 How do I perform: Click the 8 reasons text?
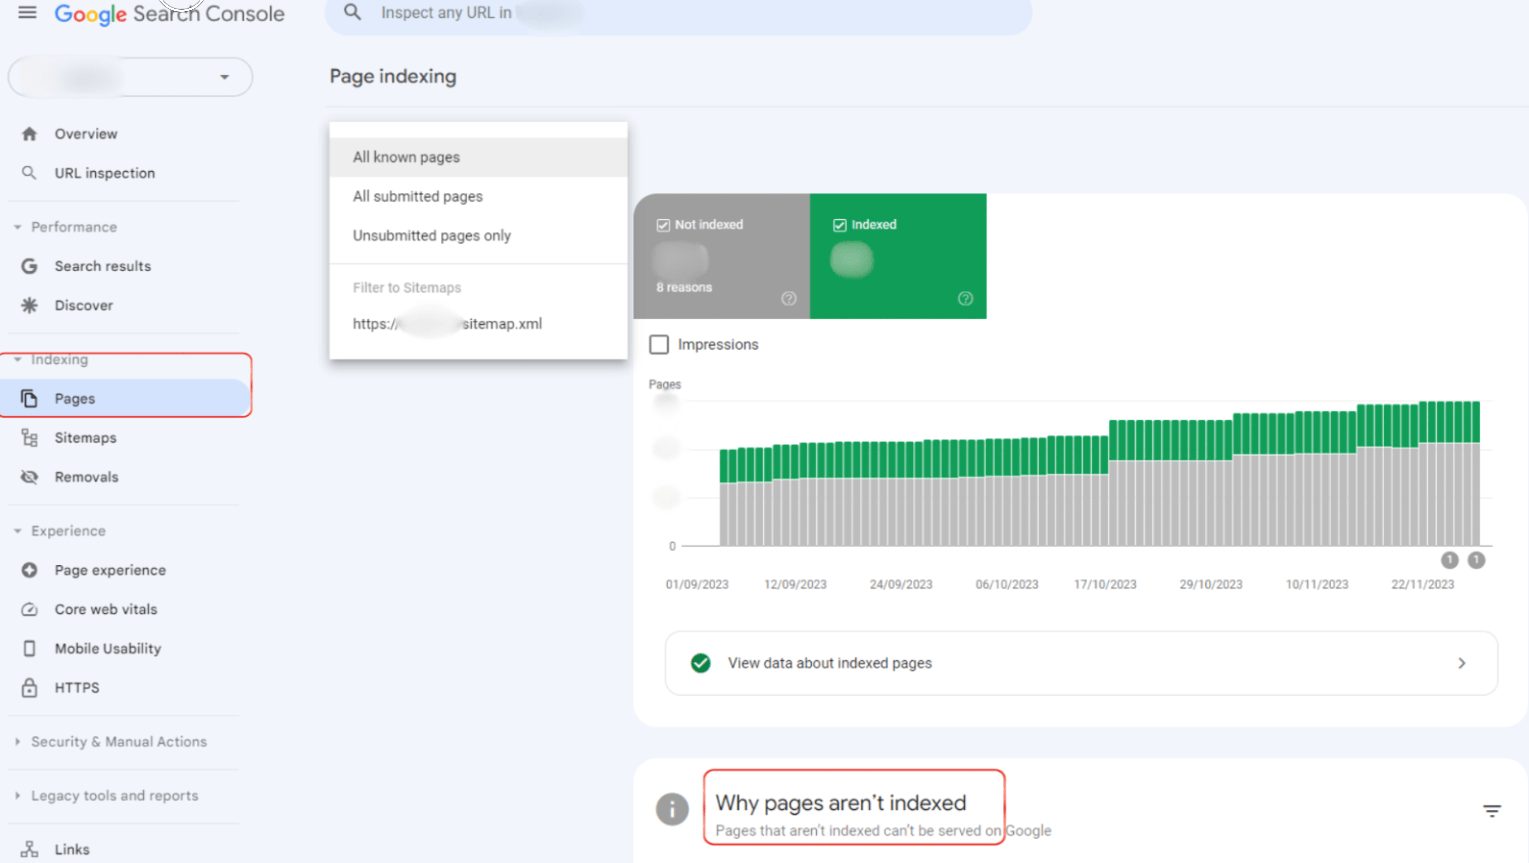tap(684, 287)
